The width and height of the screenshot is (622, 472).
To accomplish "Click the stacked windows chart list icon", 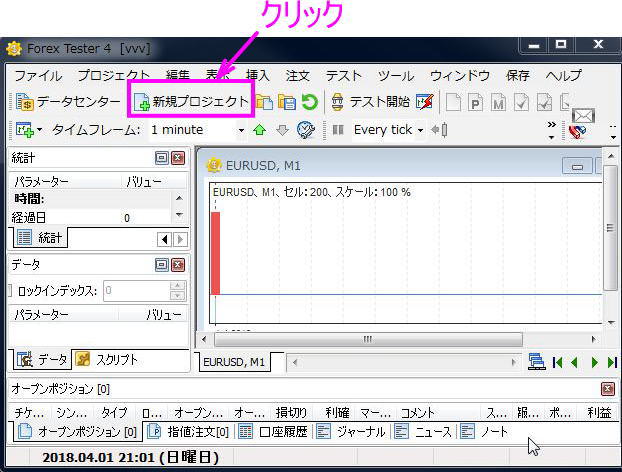I will [537, 362].
